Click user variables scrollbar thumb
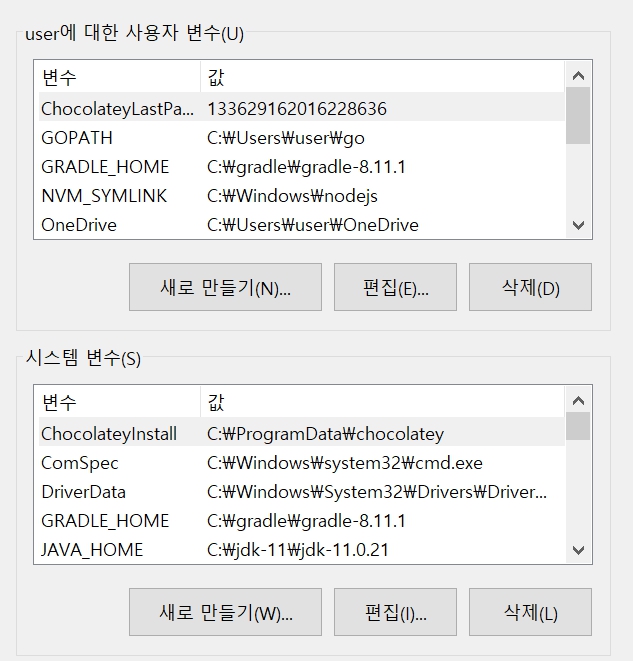The width and height of the screenshot is (633, 661). (x=578, y=116)
